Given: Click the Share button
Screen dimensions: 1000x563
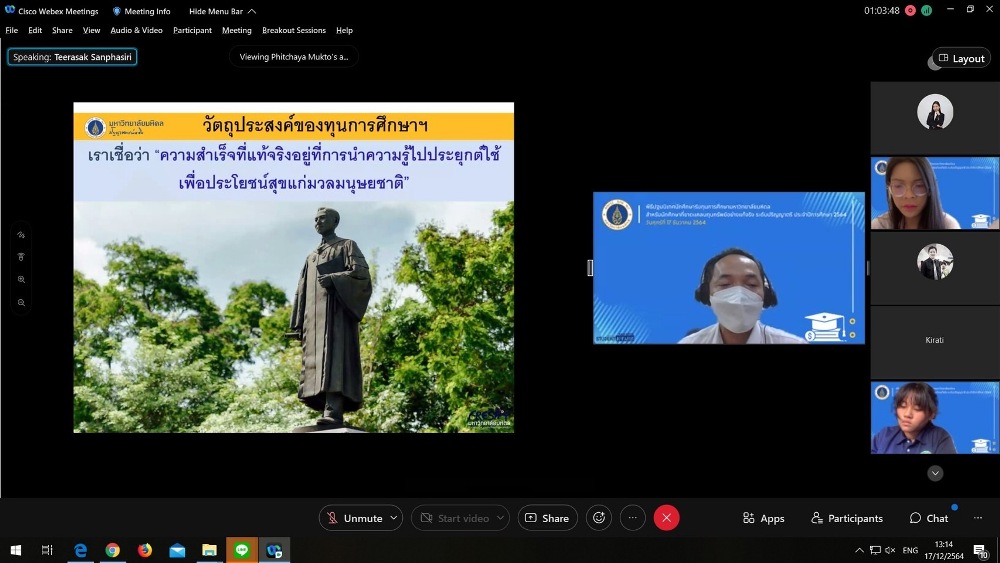Looking at the screenshot, I should point(547,518).
